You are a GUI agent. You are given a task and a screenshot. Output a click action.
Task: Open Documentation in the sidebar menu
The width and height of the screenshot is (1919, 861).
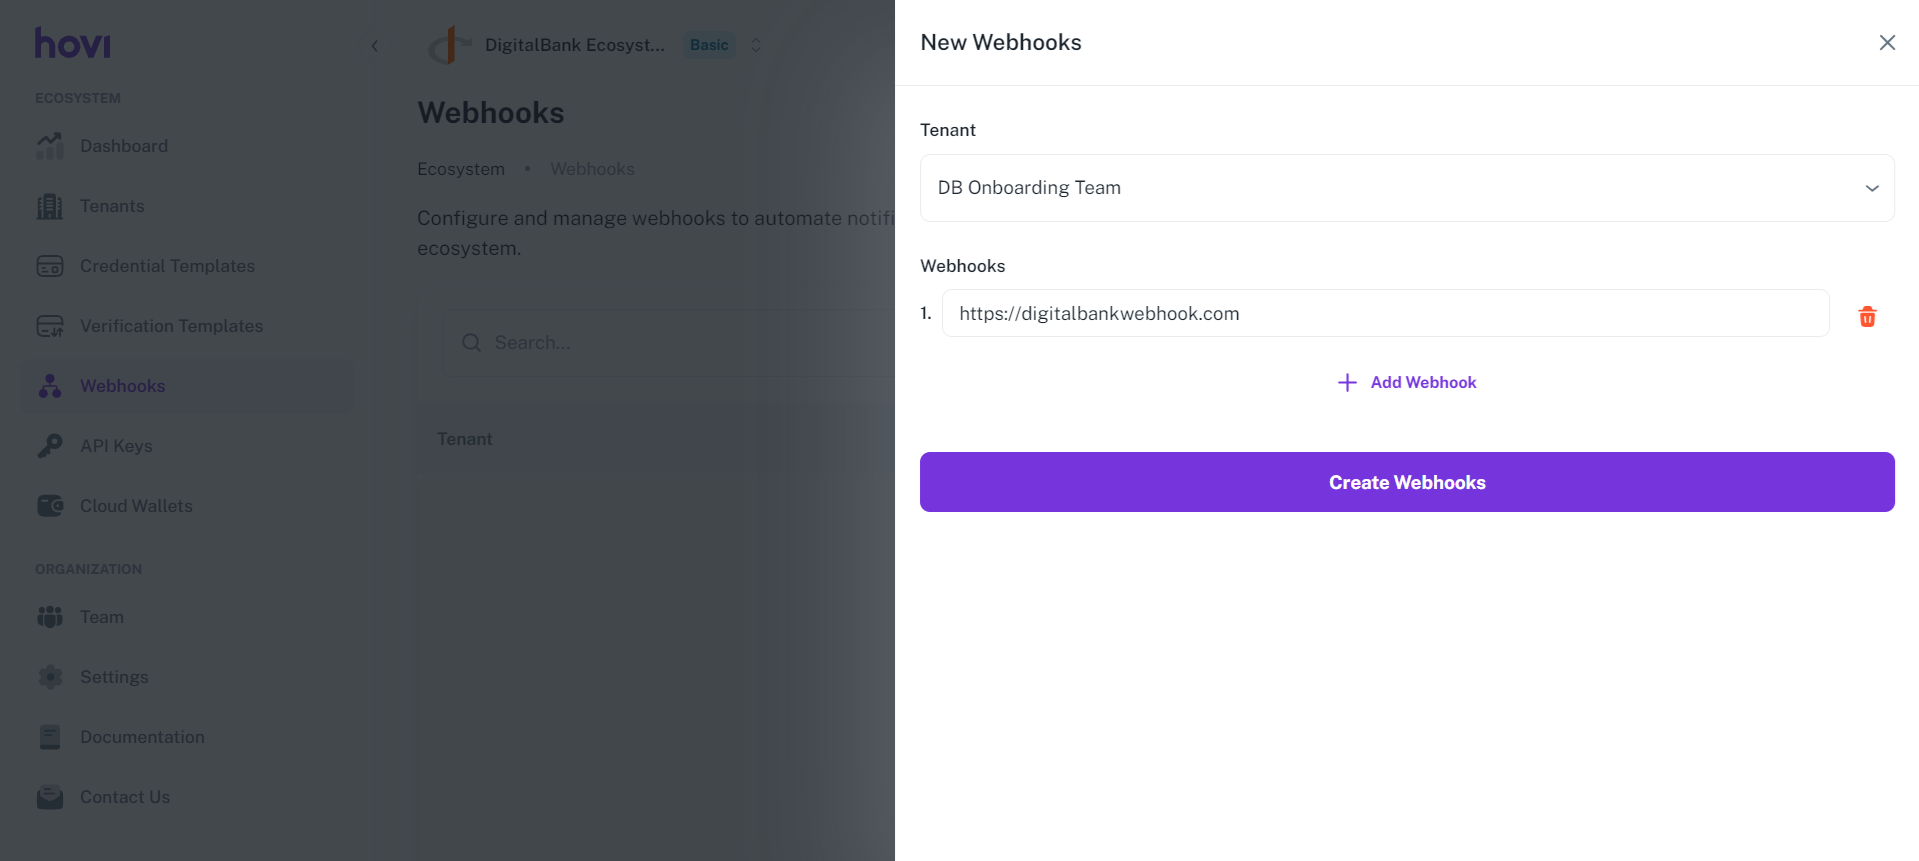click(142, 737)
